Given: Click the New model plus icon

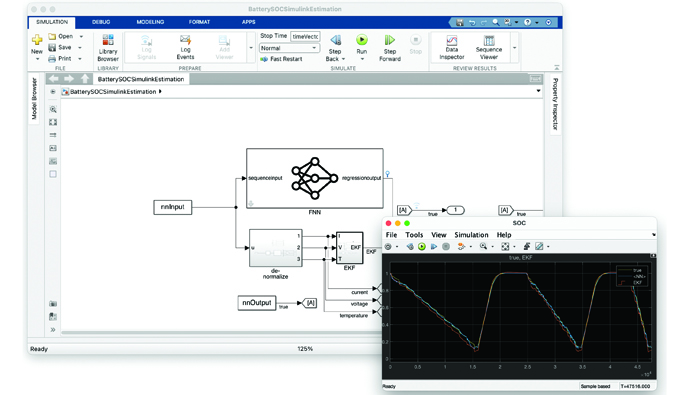Looking at the screenshot, I should [37, 40].
